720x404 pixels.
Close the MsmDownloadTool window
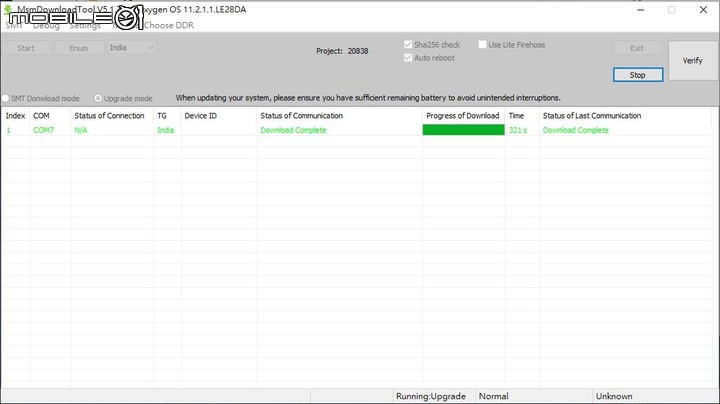(x=703, y=10)
